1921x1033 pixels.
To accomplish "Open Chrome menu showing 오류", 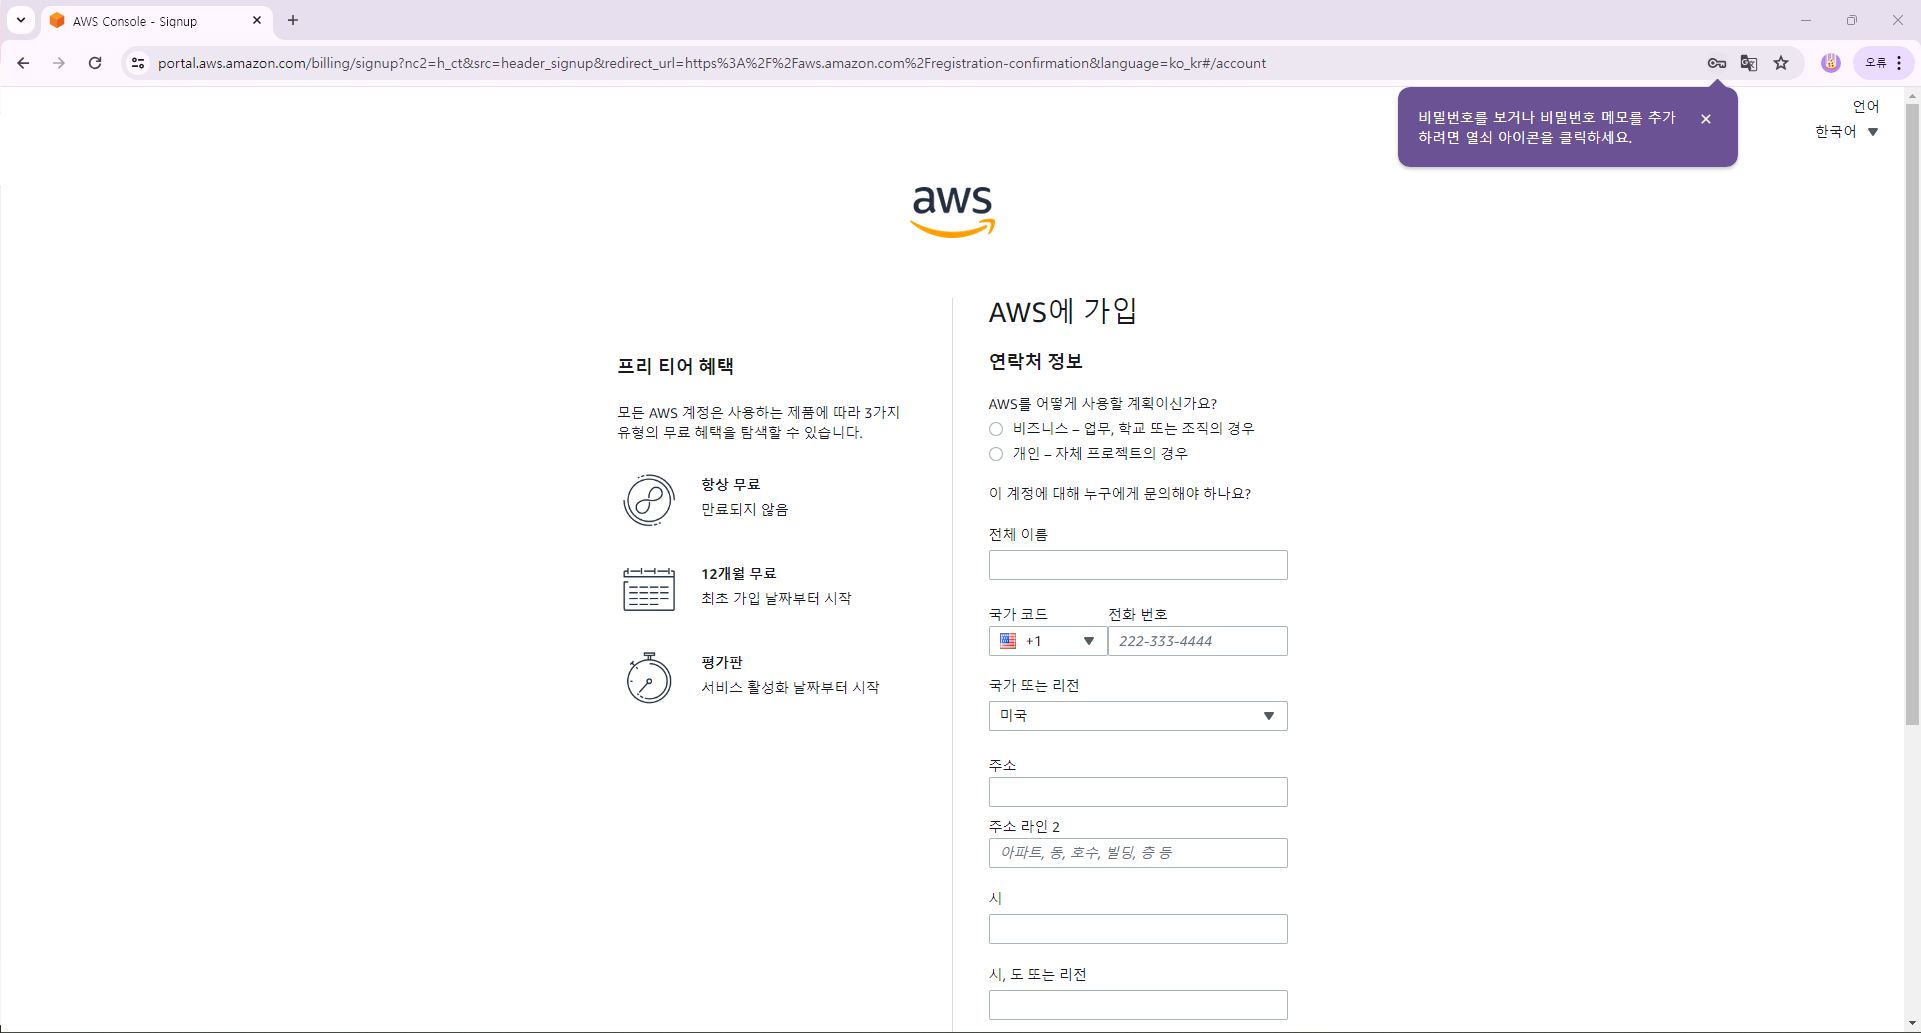I will [1884, 63].
